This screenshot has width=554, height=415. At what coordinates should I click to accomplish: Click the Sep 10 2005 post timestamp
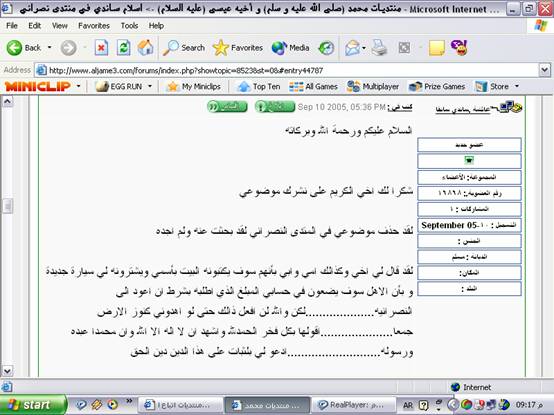(341, 107)
